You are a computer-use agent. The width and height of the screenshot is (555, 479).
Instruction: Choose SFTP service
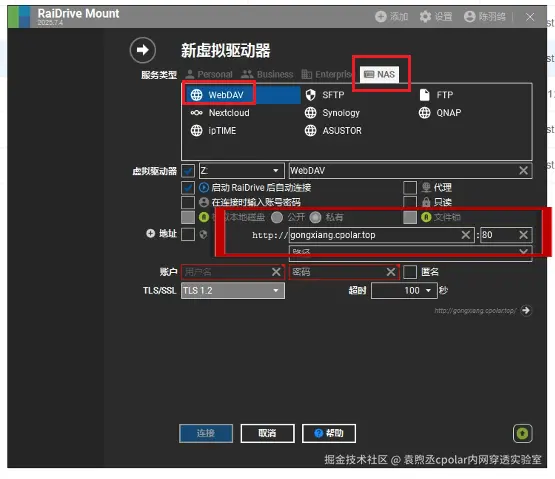[325, 95]
